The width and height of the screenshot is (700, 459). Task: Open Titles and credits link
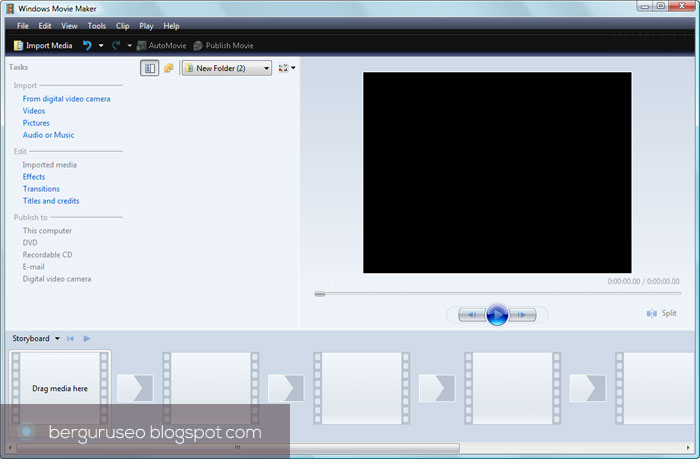click(x=51, y=201)
